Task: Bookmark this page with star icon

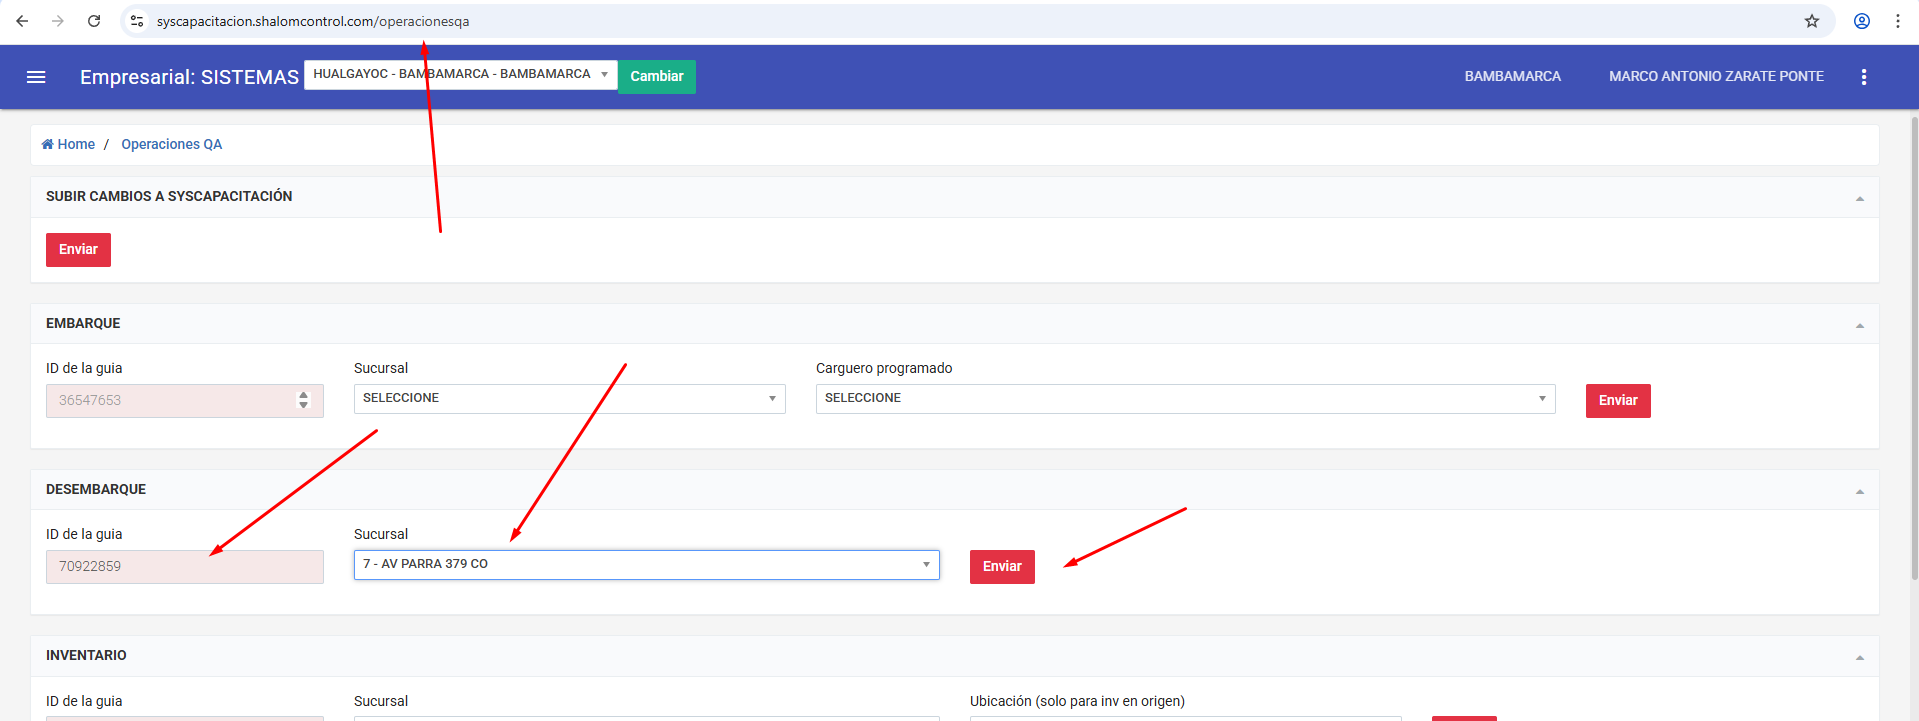Action: click(x=1811, y=21)
